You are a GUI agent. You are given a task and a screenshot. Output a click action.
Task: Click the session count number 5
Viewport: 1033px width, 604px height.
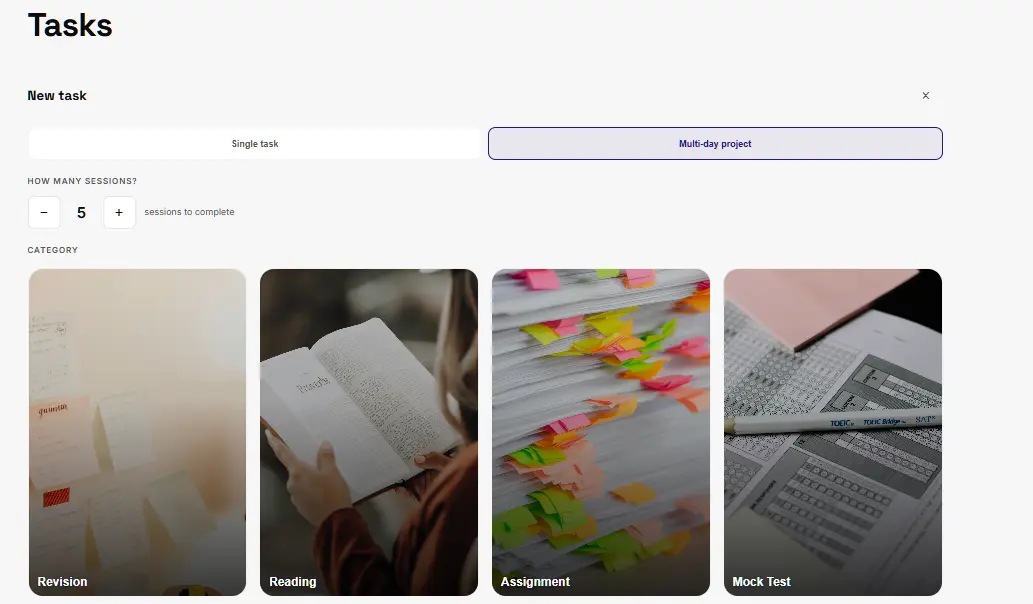[x=82, y=213]
